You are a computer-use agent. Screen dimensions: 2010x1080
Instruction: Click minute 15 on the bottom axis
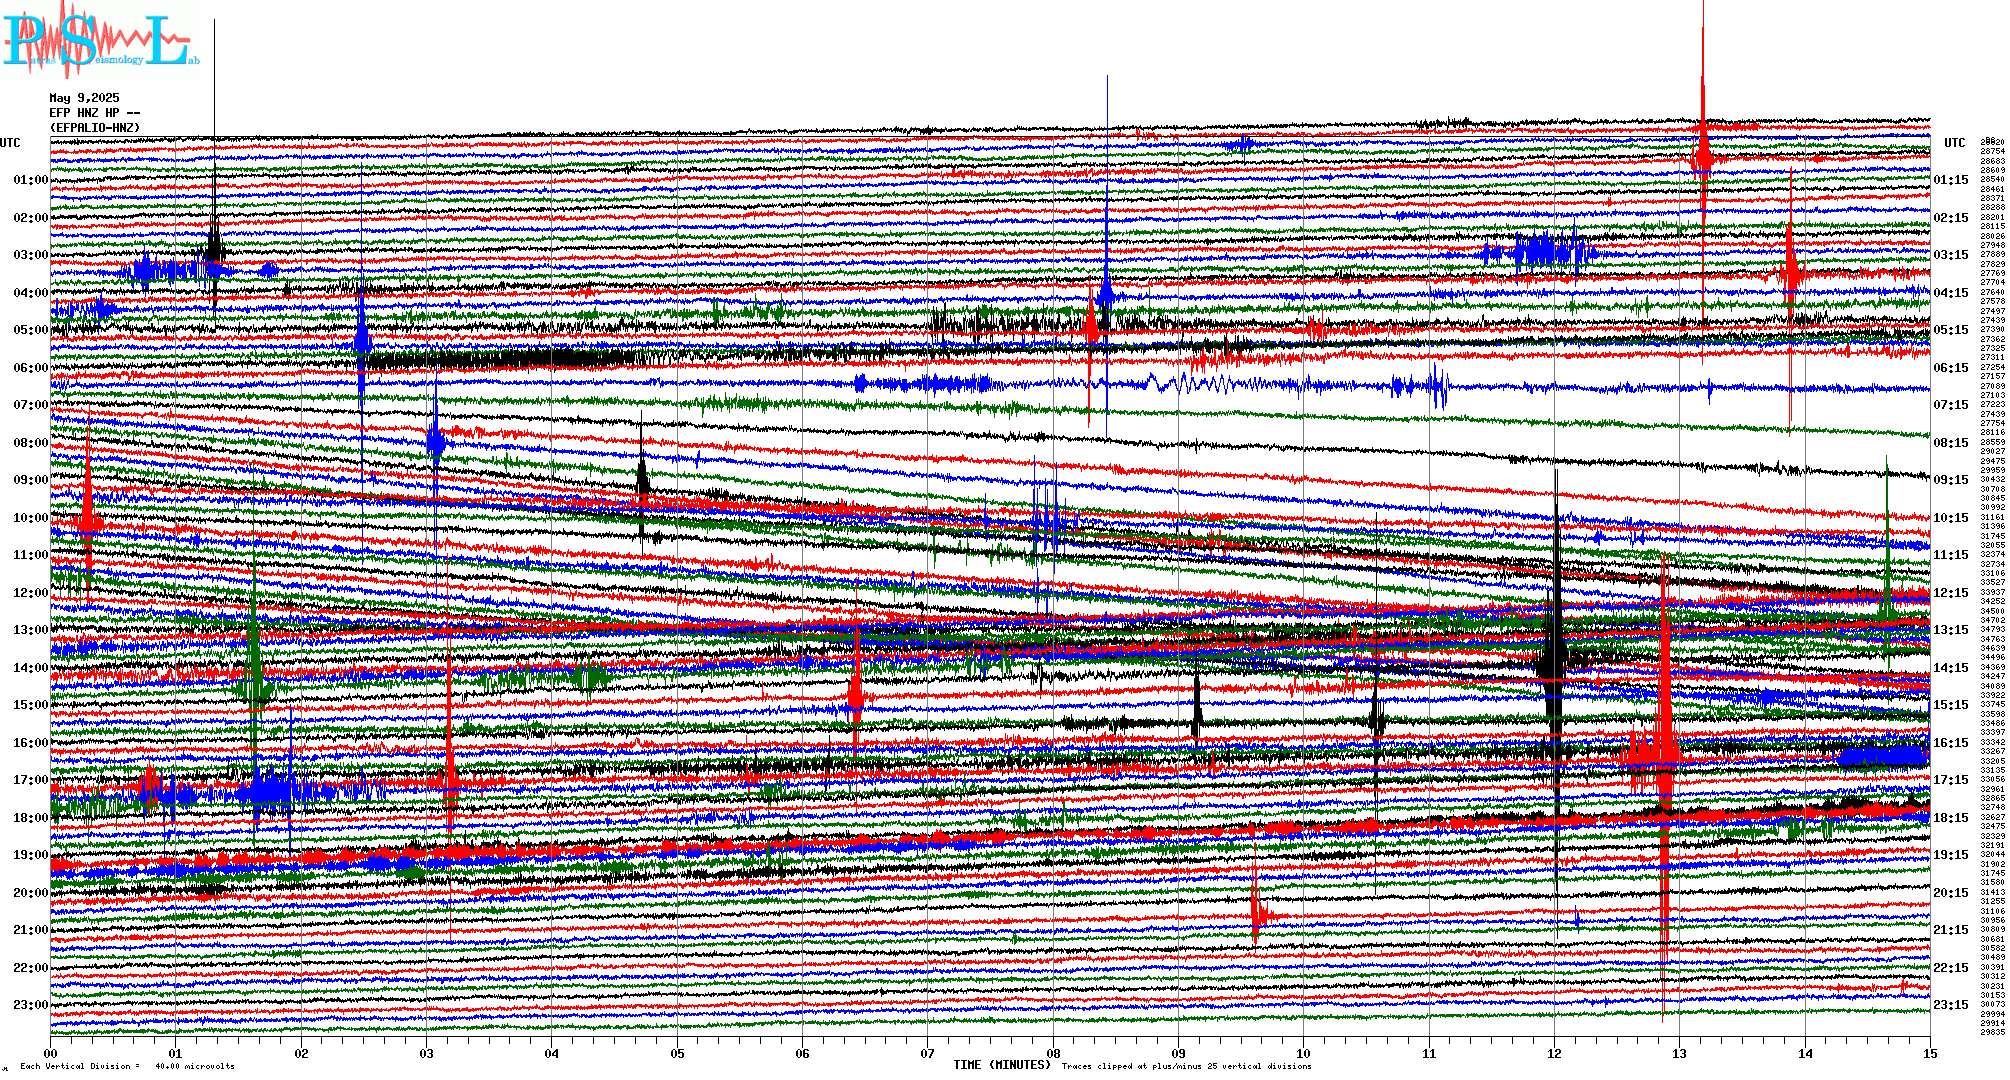[x=1929, y=1053]
